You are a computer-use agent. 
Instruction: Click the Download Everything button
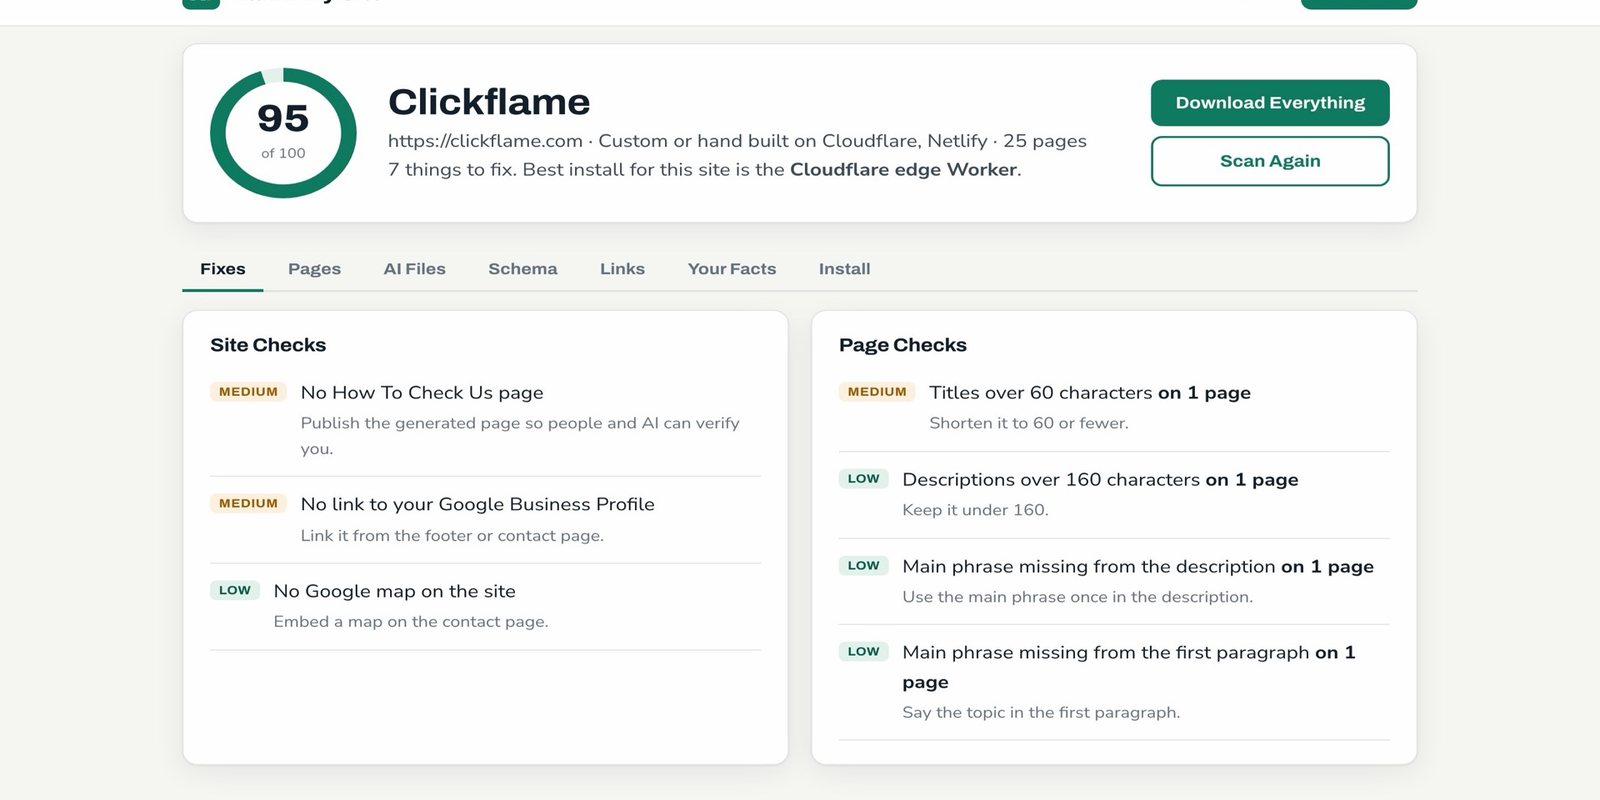pos(1270,103)
